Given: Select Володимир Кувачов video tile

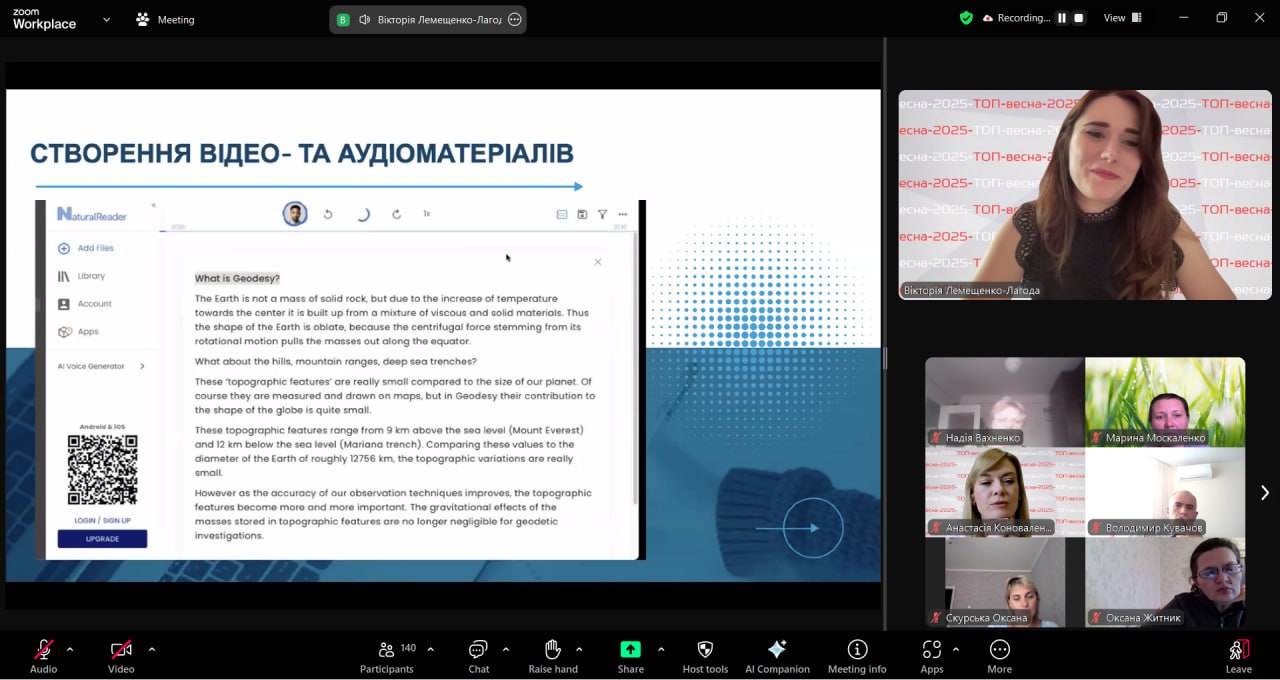Looking at the screenshot, I should point(1165,492).
